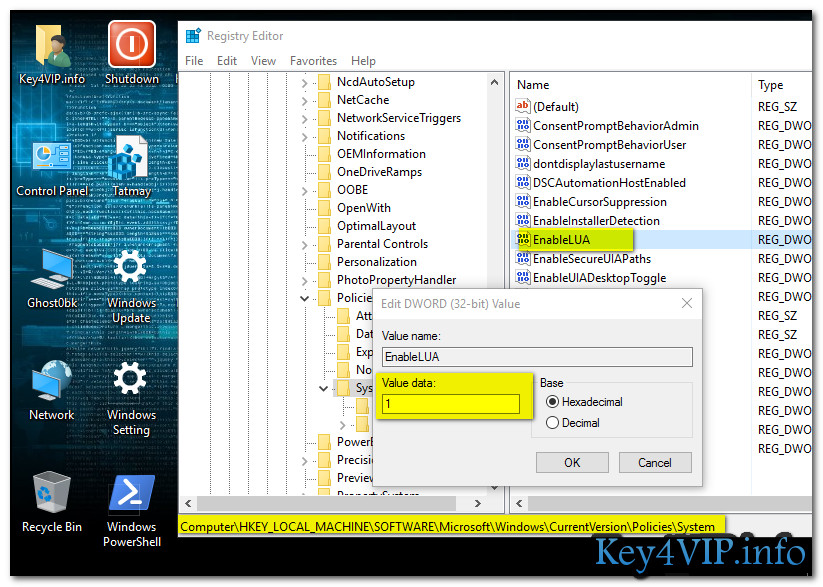
Task: Open Windows Setting desktop shortcut
Action: tap(131, 398)
